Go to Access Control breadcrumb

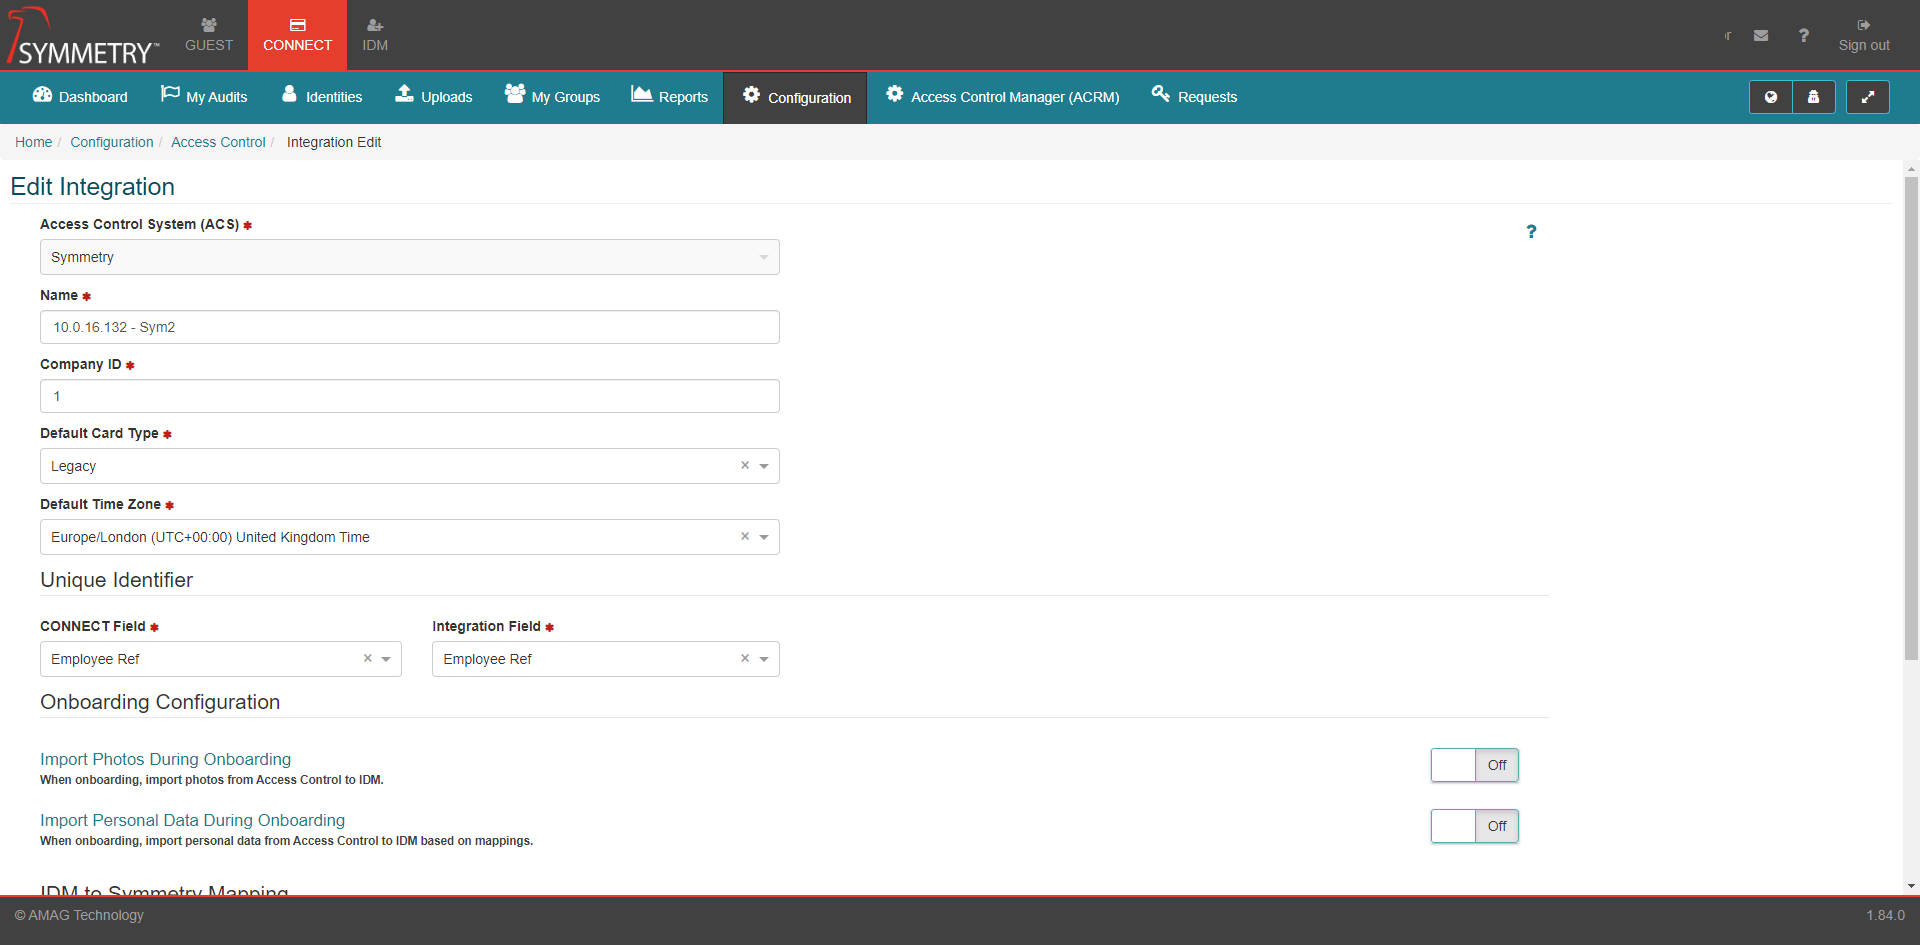[x=218, y=142]
